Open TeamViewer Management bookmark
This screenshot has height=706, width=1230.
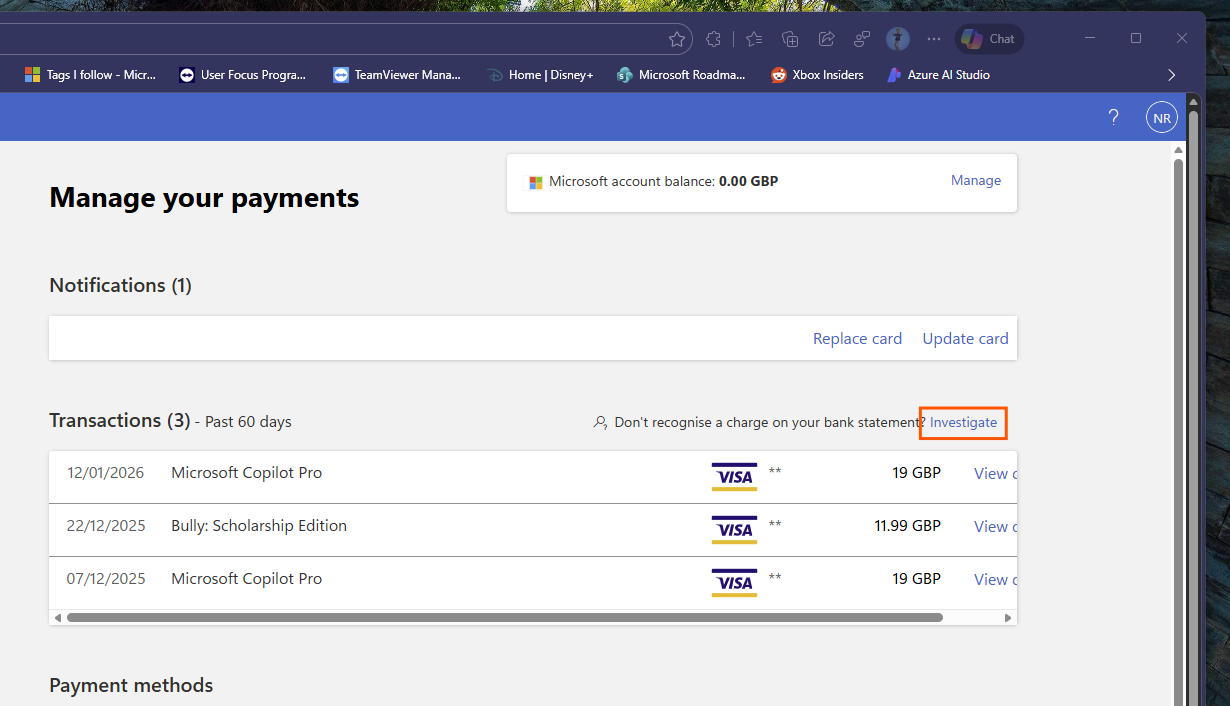(397, 74)
